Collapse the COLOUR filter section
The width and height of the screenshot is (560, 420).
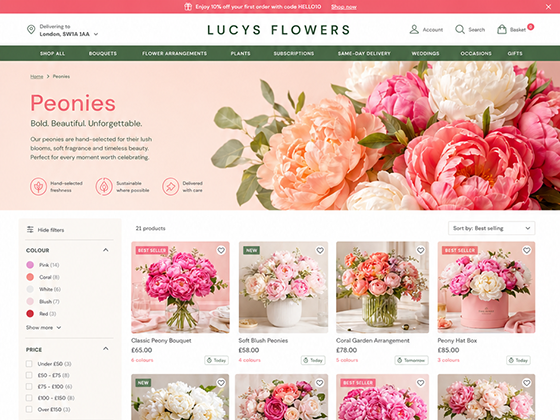105,250
